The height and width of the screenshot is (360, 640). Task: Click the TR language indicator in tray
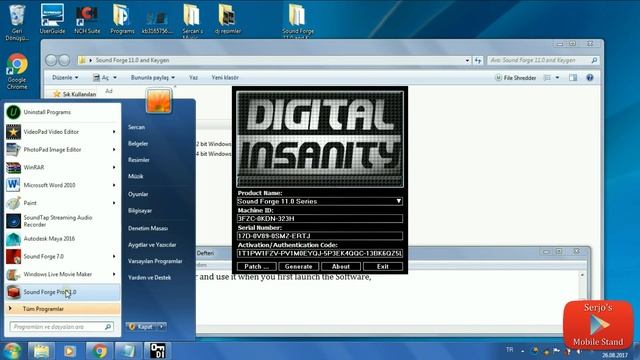pos(509,350)
